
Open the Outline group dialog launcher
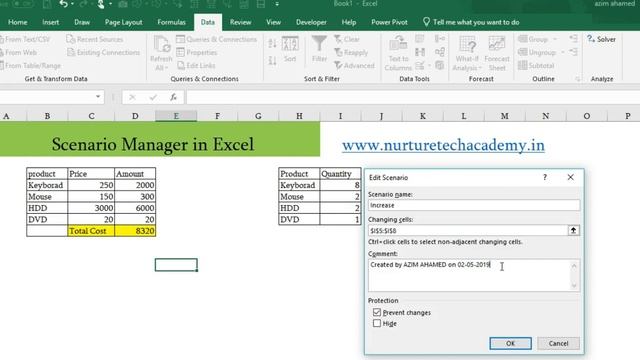pyautogui.click(x=578, y=79)
